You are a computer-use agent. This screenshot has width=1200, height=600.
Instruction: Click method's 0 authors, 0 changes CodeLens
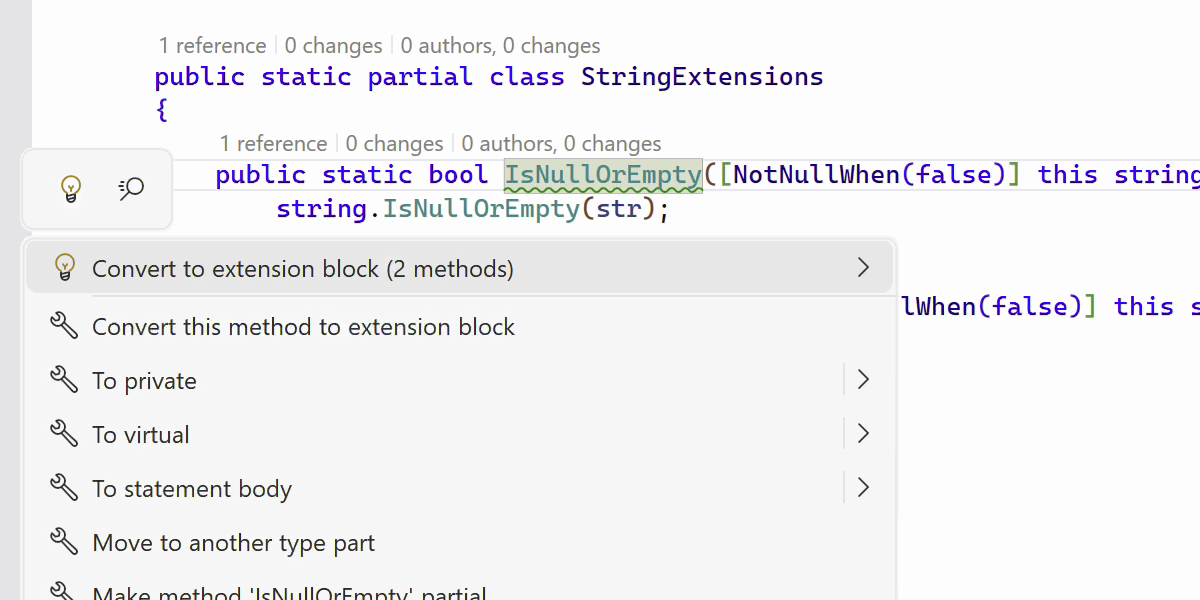point(561,144)
